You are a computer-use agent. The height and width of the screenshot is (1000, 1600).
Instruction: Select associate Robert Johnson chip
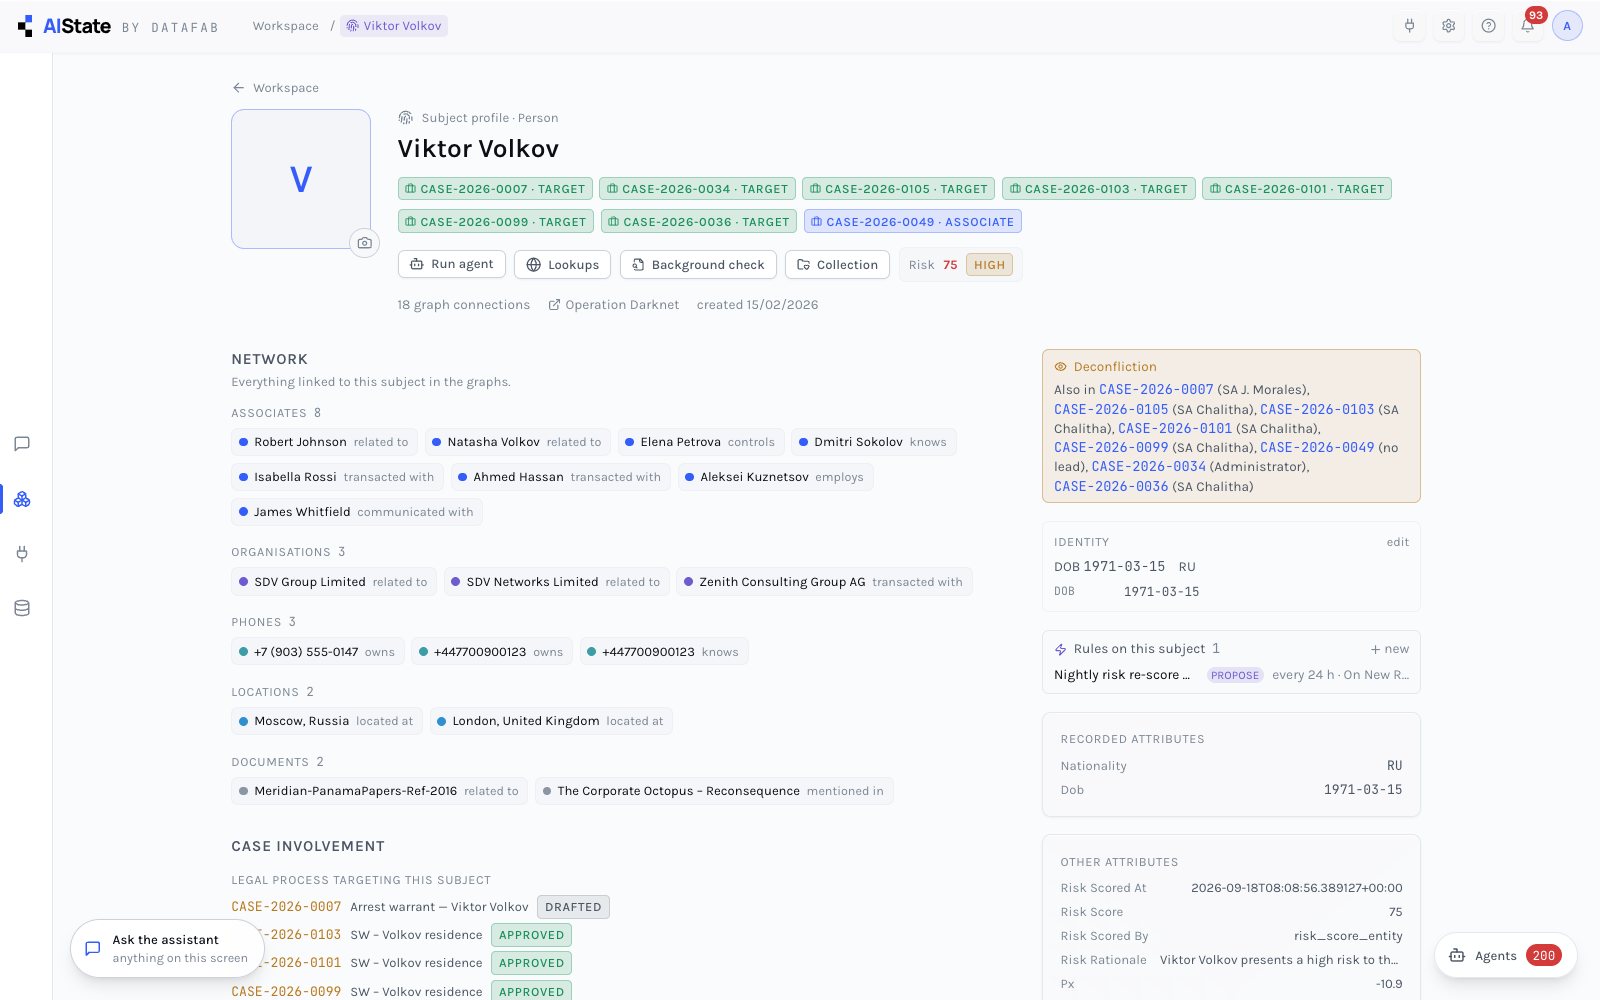pos(325,442)
